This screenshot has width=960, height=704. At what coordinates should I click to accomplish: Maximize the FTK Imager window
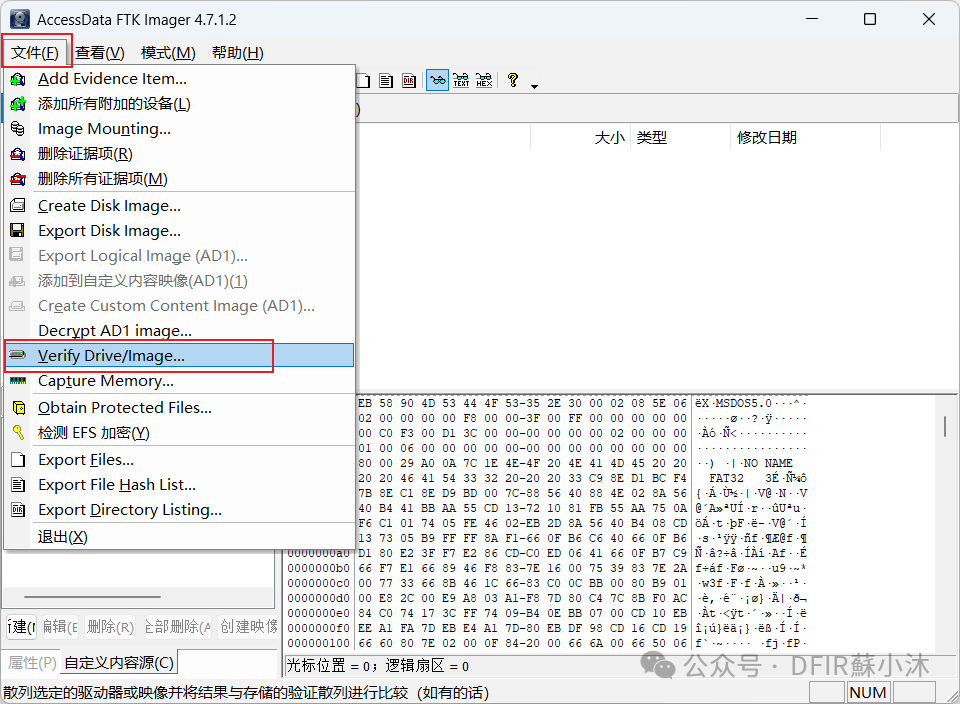pyautogui.click(x=870, y=20)
